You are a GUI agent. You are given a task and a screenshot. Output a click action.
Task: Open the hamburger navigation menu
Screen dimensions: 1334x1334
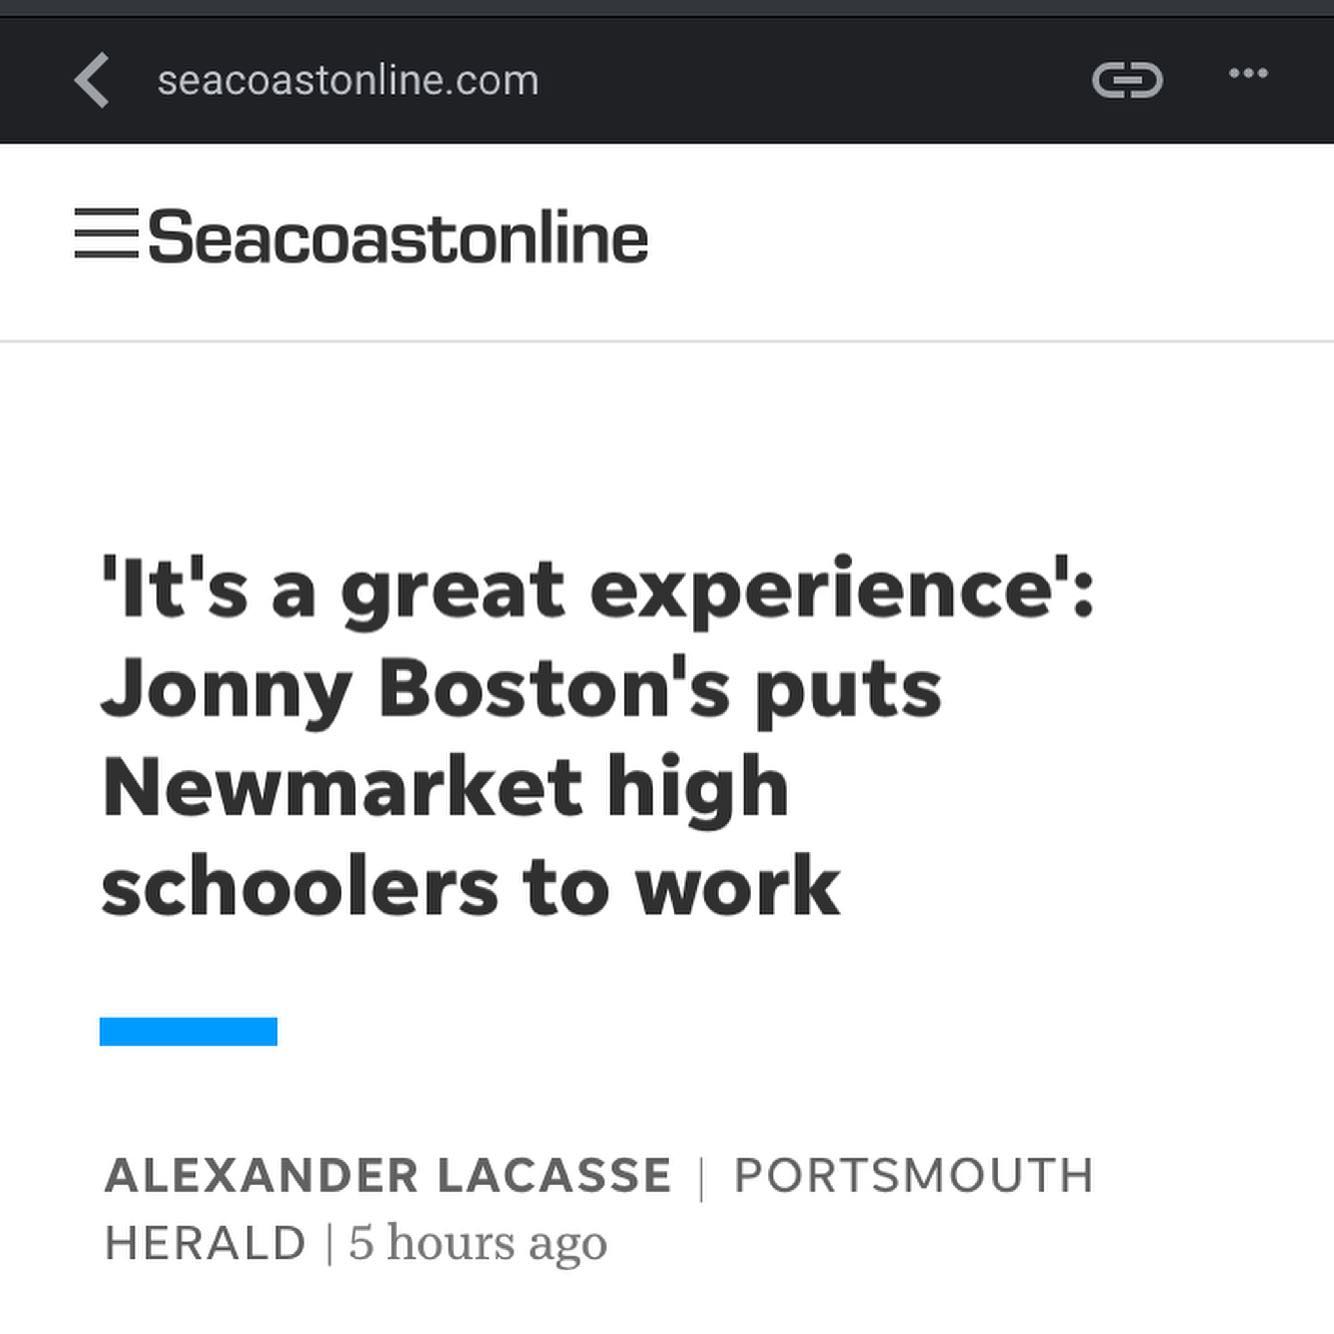click(x=106, y=234)
